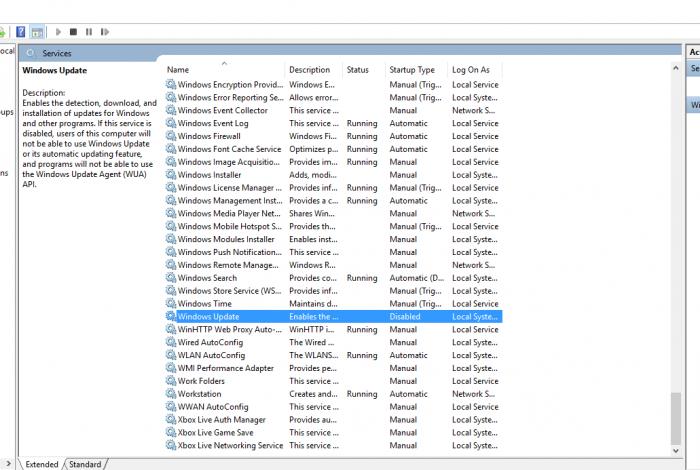The image size is (700, 470).
Task: Click Network S... log on of Workstation
Action: [x=474, y=394]
